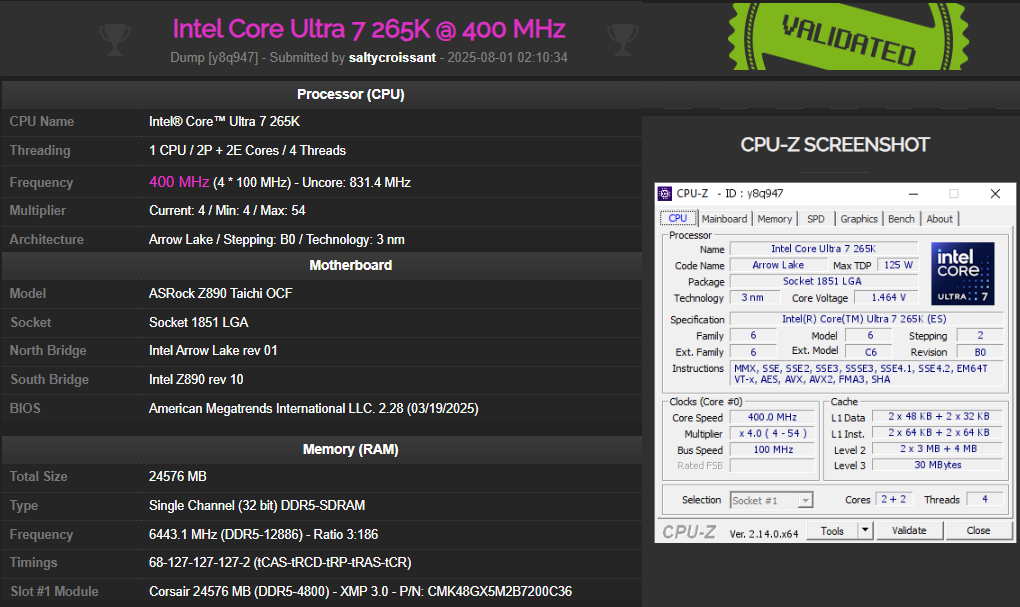Click the Specification field in CPU-Z
Viewport: 1020px width, 607px height.
[x=865, y=319]
